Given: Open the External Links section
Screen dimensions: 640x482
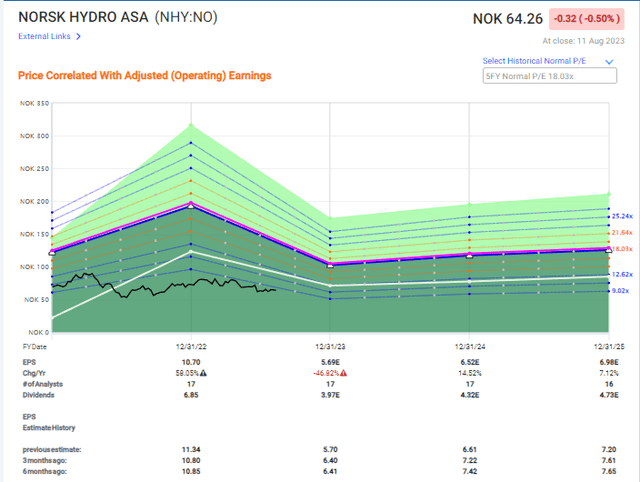Looking at the screenshot, I should coord(44,37).
